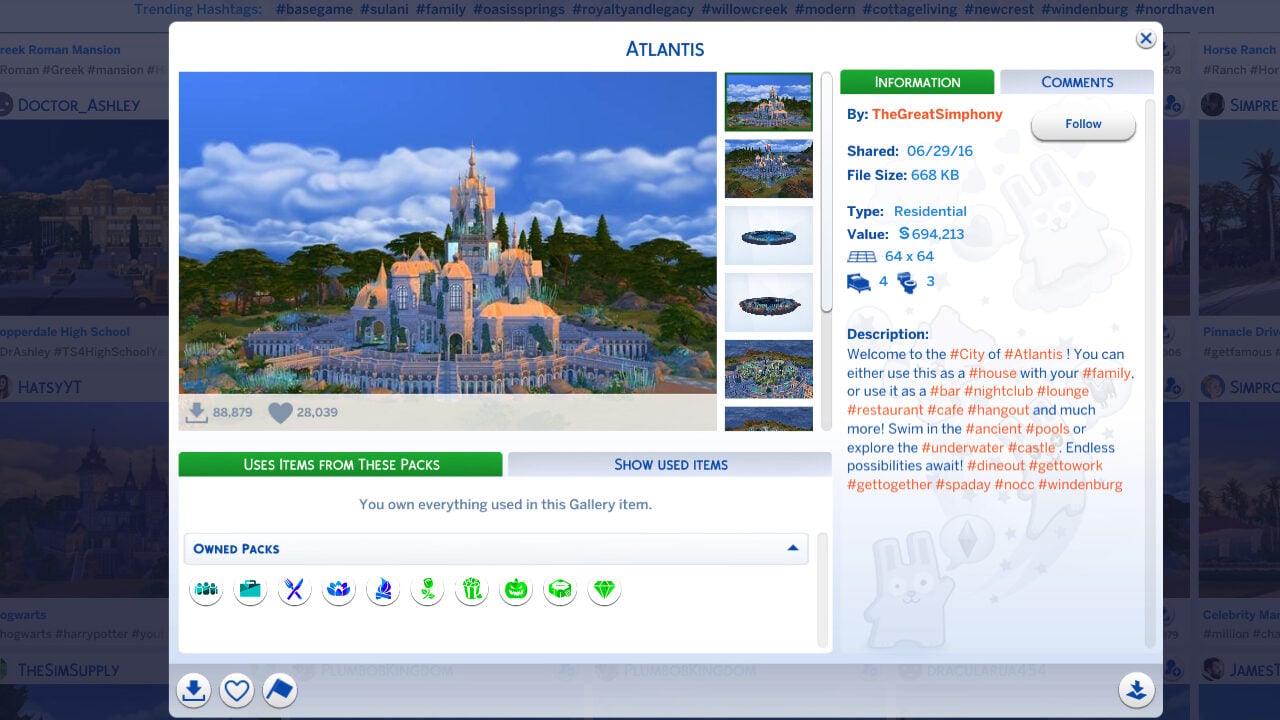Screen dimensions: 1280x720
Task: Select the fourth floor plan thumbnail
Action: (x=769, y=302)
